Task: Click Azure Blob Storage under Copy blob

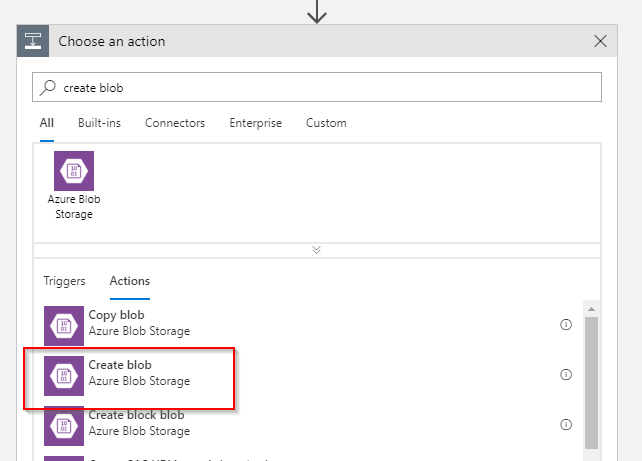Action: (139, 331)
